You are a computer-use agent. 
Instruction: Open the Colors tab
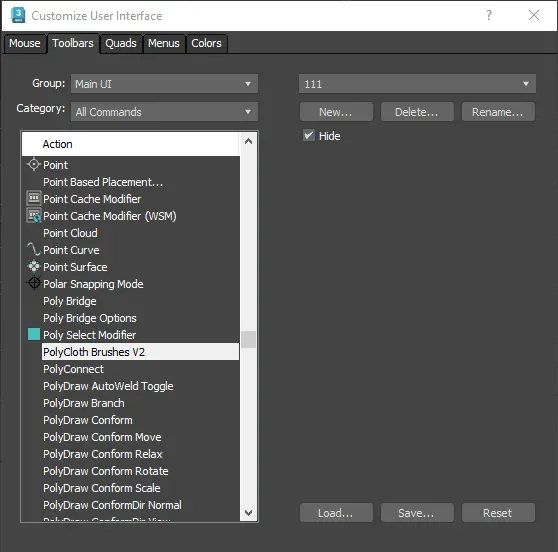click(206, 43)
